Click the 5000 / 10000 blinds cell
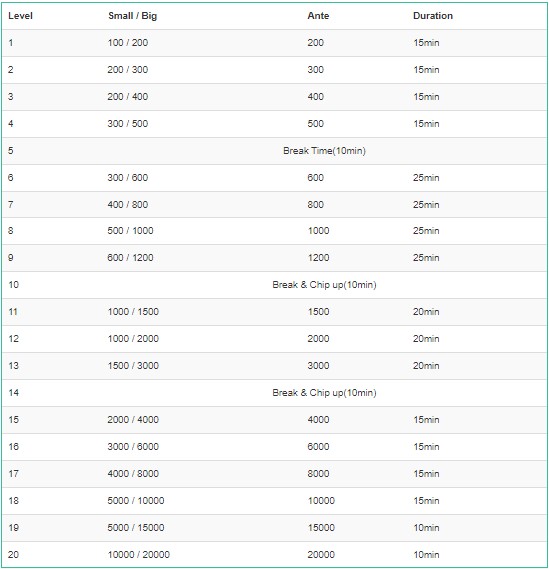The height and width of the screenshot is (569, 549). click(x=136, y=501)
